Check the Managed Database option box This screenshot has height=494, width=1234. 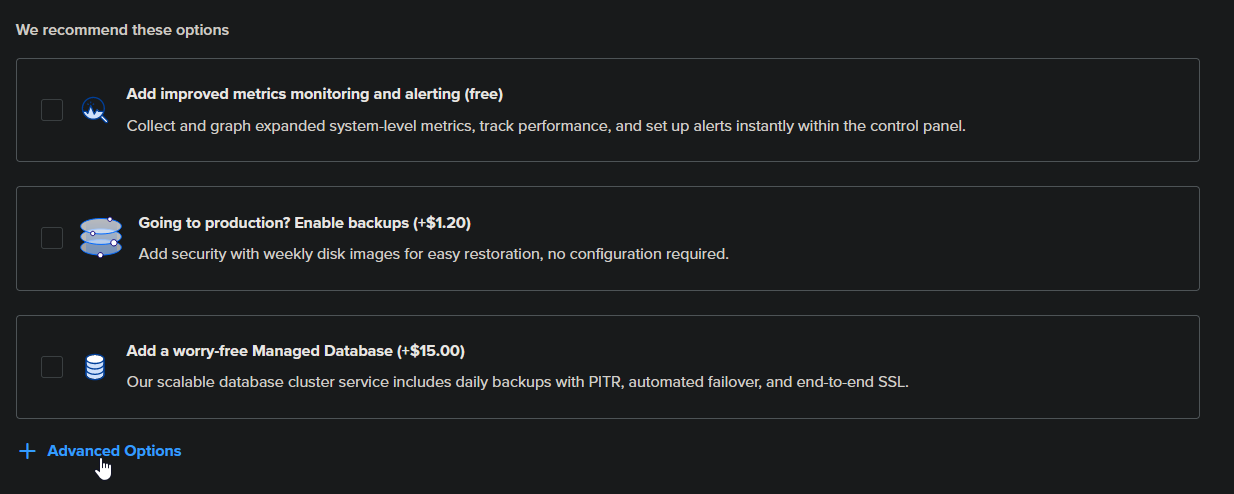[x=52, y=367]
